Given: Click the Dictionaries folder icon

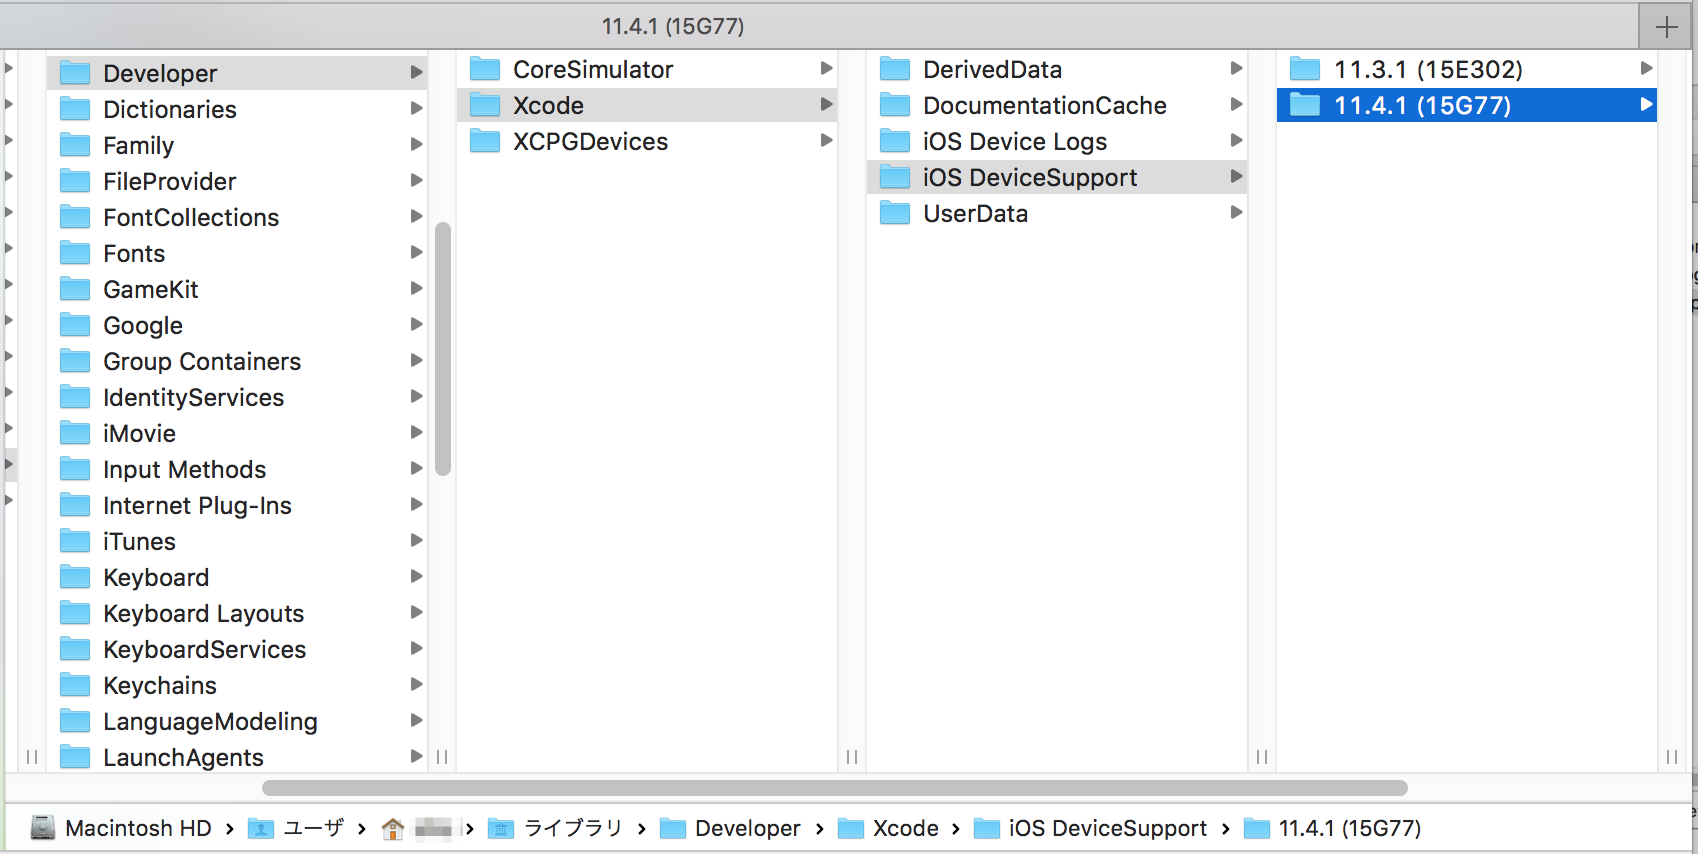Looking at the screenshot, I should (x=75, y=109).
